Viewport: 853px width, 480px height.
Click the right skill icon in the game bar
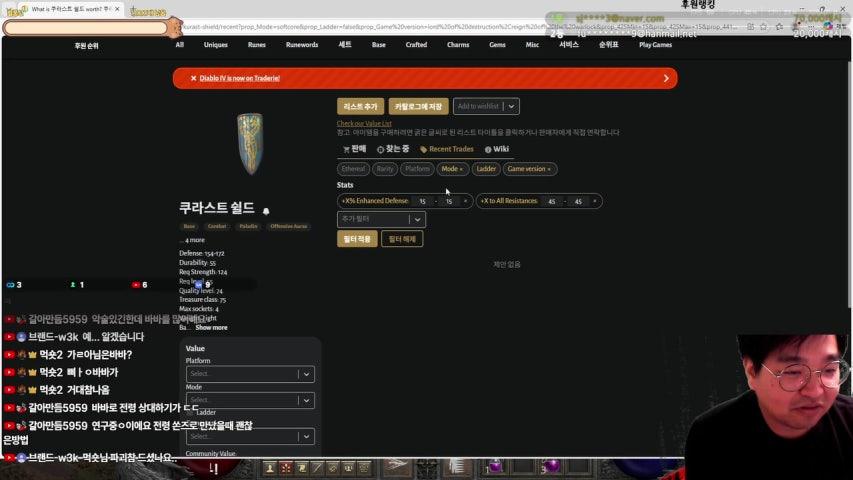click(x=458, y=466)
